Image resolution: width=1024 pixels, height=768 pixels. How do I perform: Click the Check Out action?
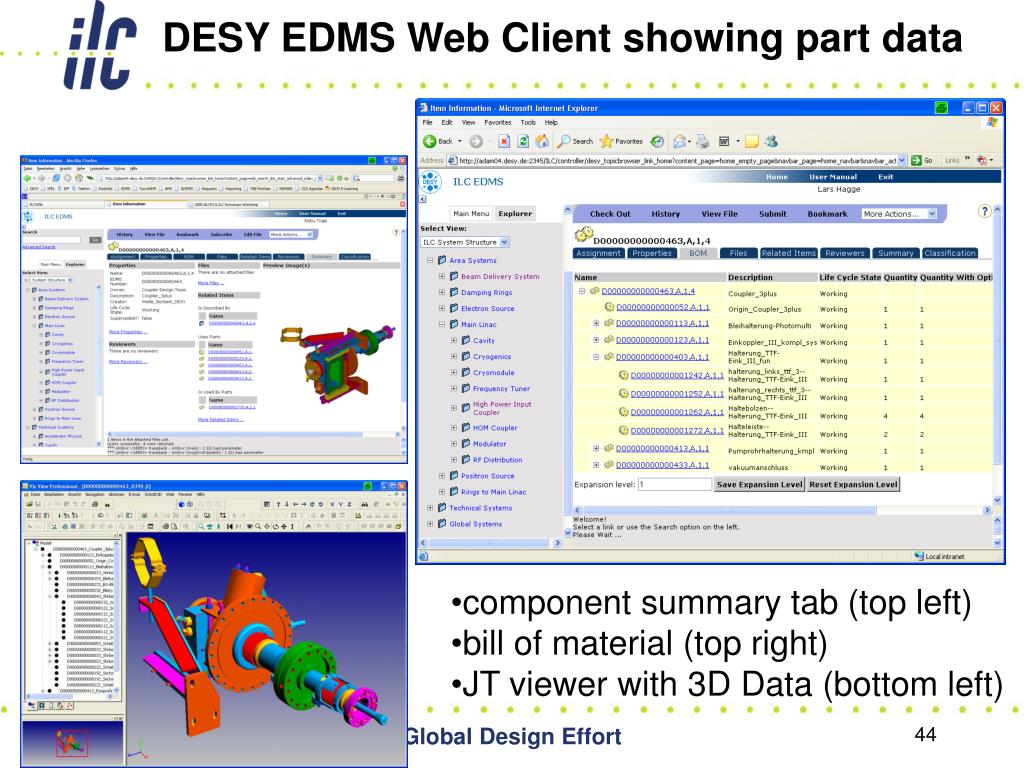coord(610,214)
